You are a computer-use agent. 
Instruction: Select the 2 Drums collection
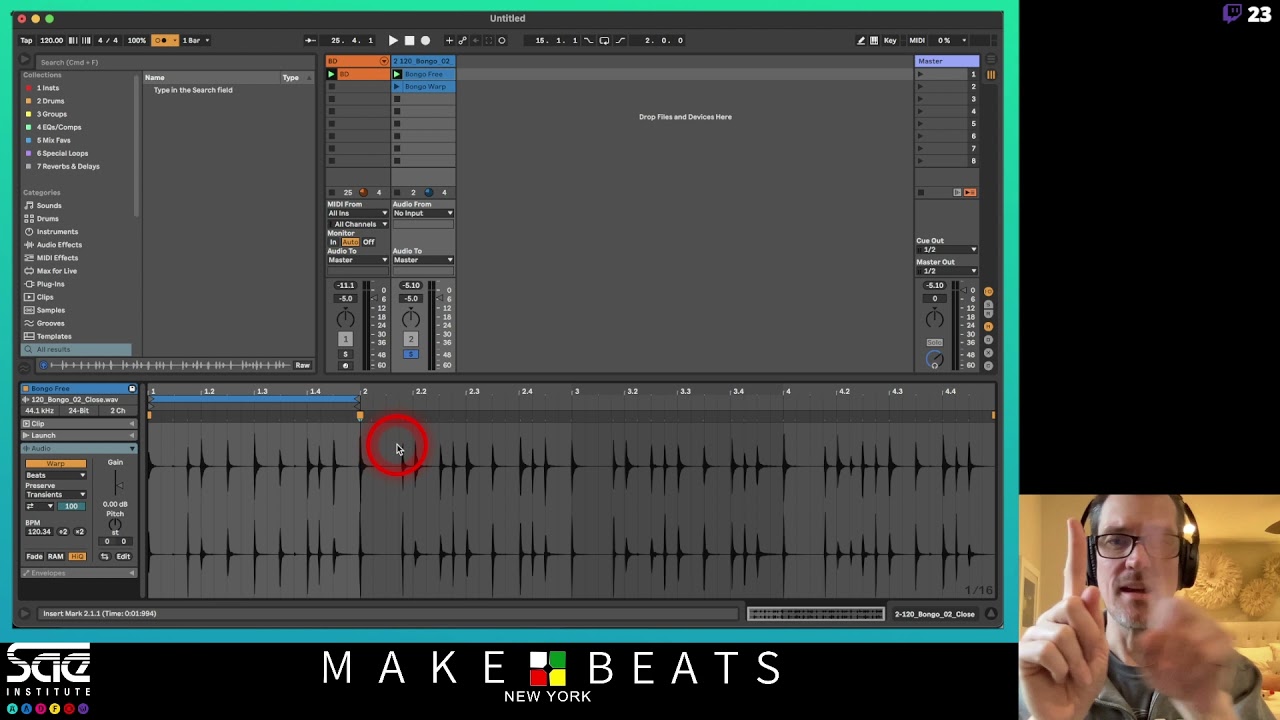coord(50,101)
